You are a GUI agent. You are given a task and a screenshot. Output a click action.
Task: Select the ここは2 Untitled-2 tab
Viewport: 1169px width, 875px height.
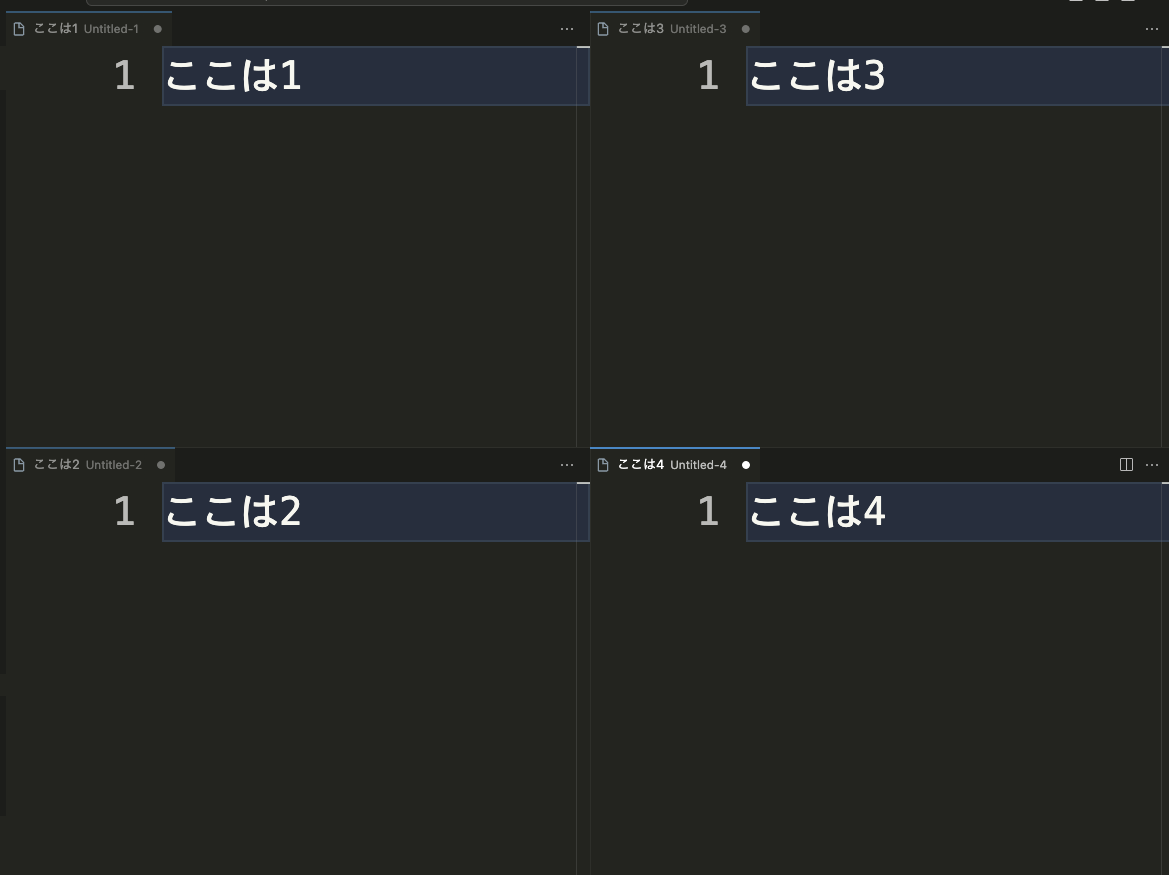[90, 465]
